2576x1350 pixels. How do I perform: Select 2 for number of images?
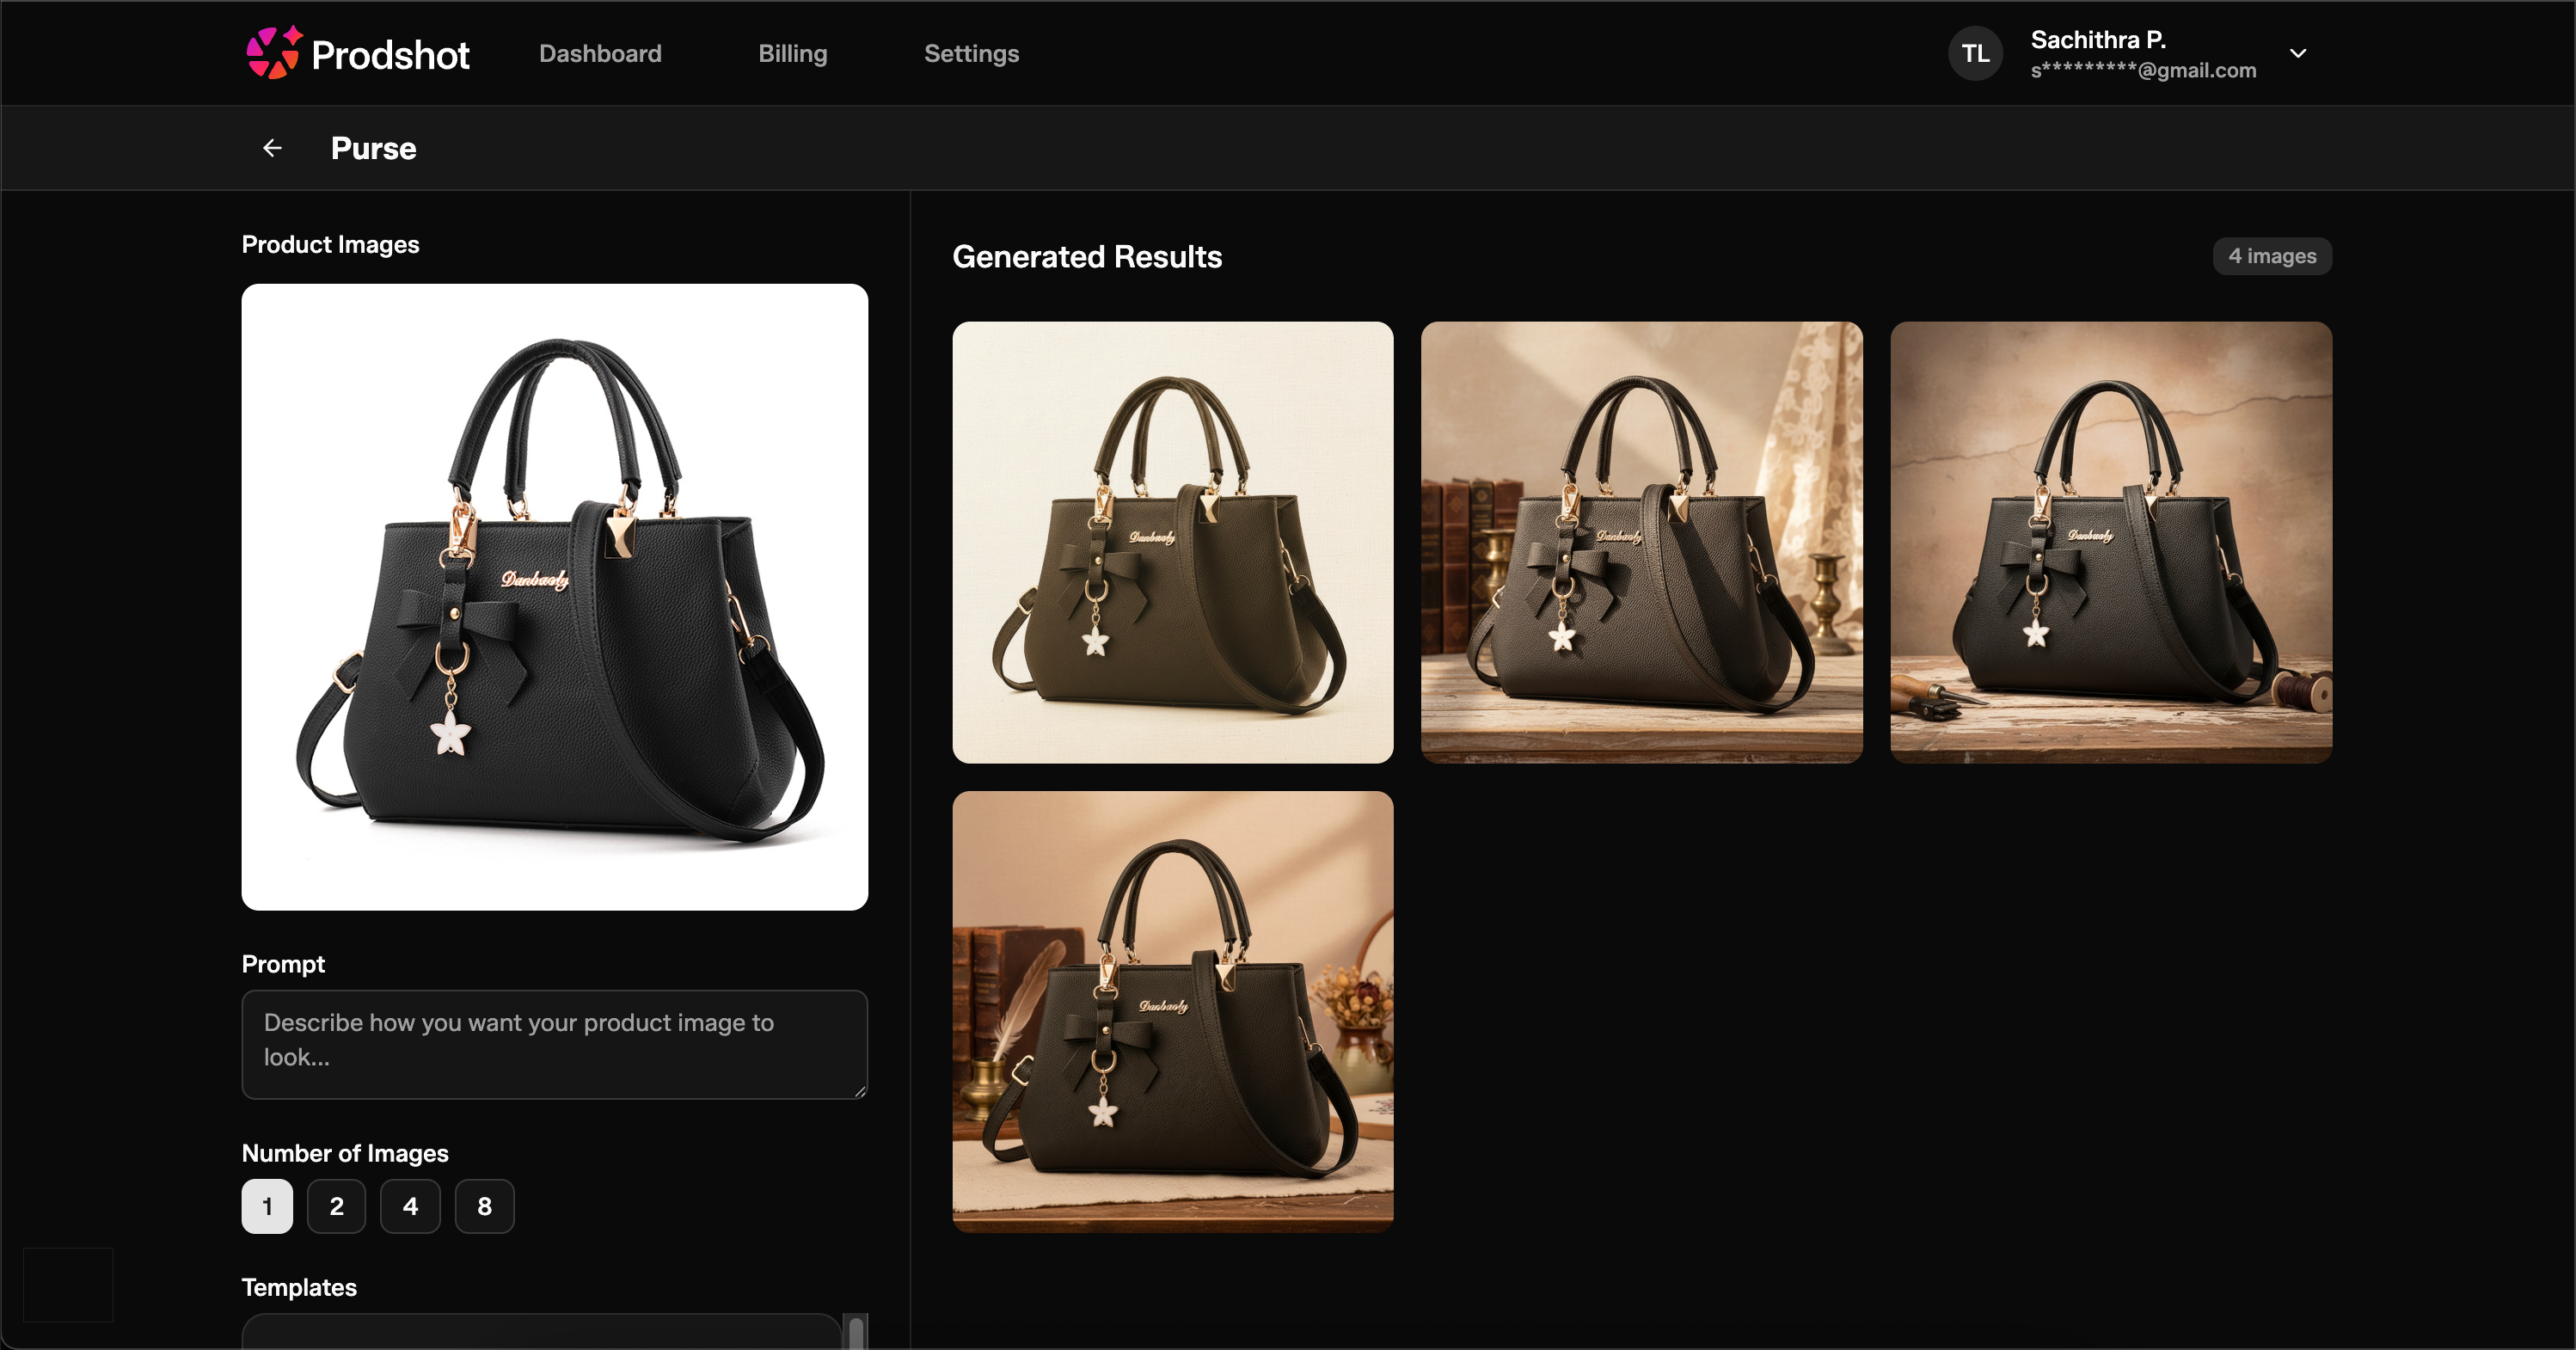click(336, 1206)
